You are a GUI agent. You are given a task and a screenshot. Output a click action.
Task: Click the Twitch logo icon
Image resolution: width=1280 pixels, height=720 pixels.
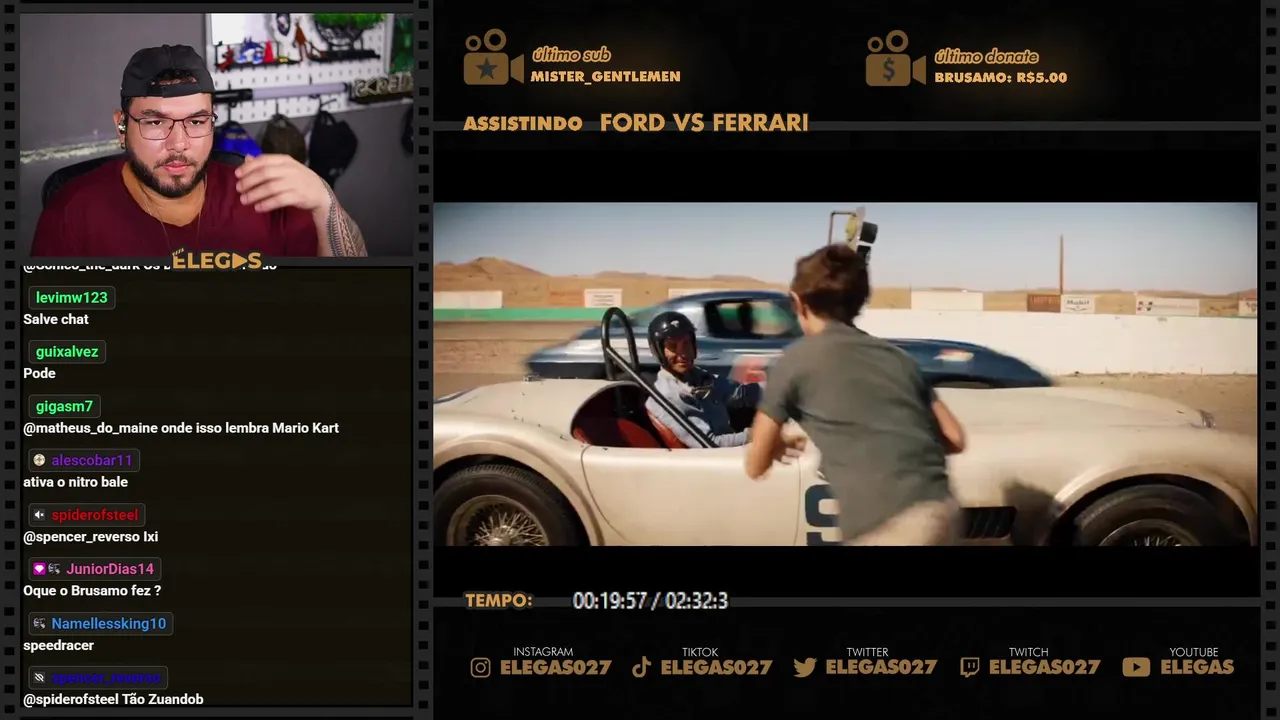(969, 667)
